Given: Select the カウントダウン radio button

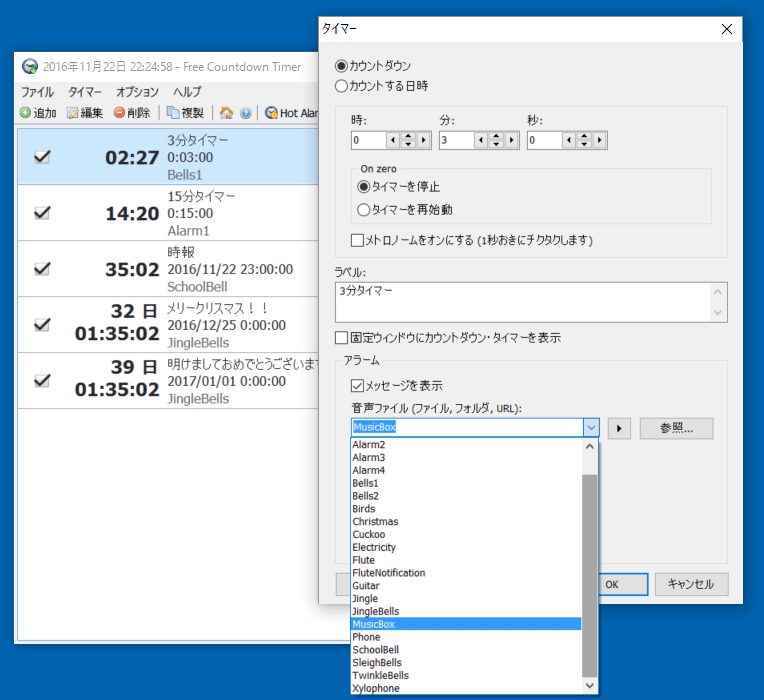Looking at the screenshot, I should pos(341,66).
